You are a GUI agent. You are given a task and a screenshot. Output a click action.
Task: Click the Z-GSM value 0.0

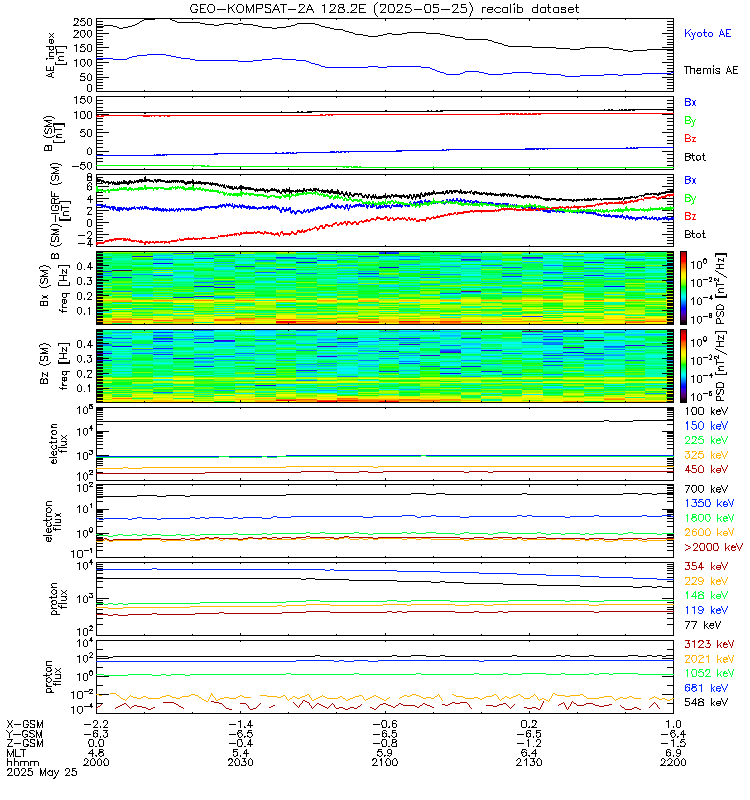96,743
